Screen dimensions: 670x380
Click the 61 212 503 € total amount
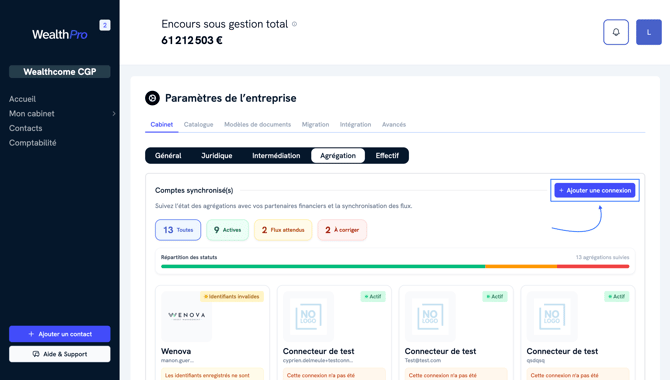192,40
